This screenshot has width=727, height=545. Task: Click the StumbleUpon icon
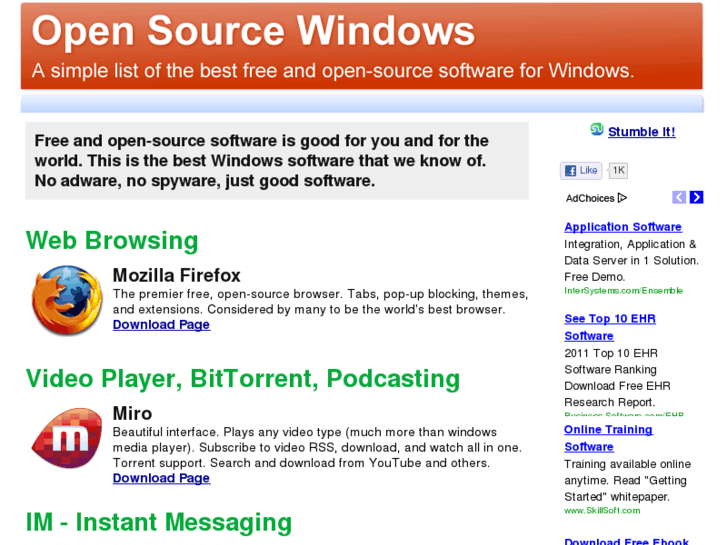pyautogui.click(x=597, y=129)
